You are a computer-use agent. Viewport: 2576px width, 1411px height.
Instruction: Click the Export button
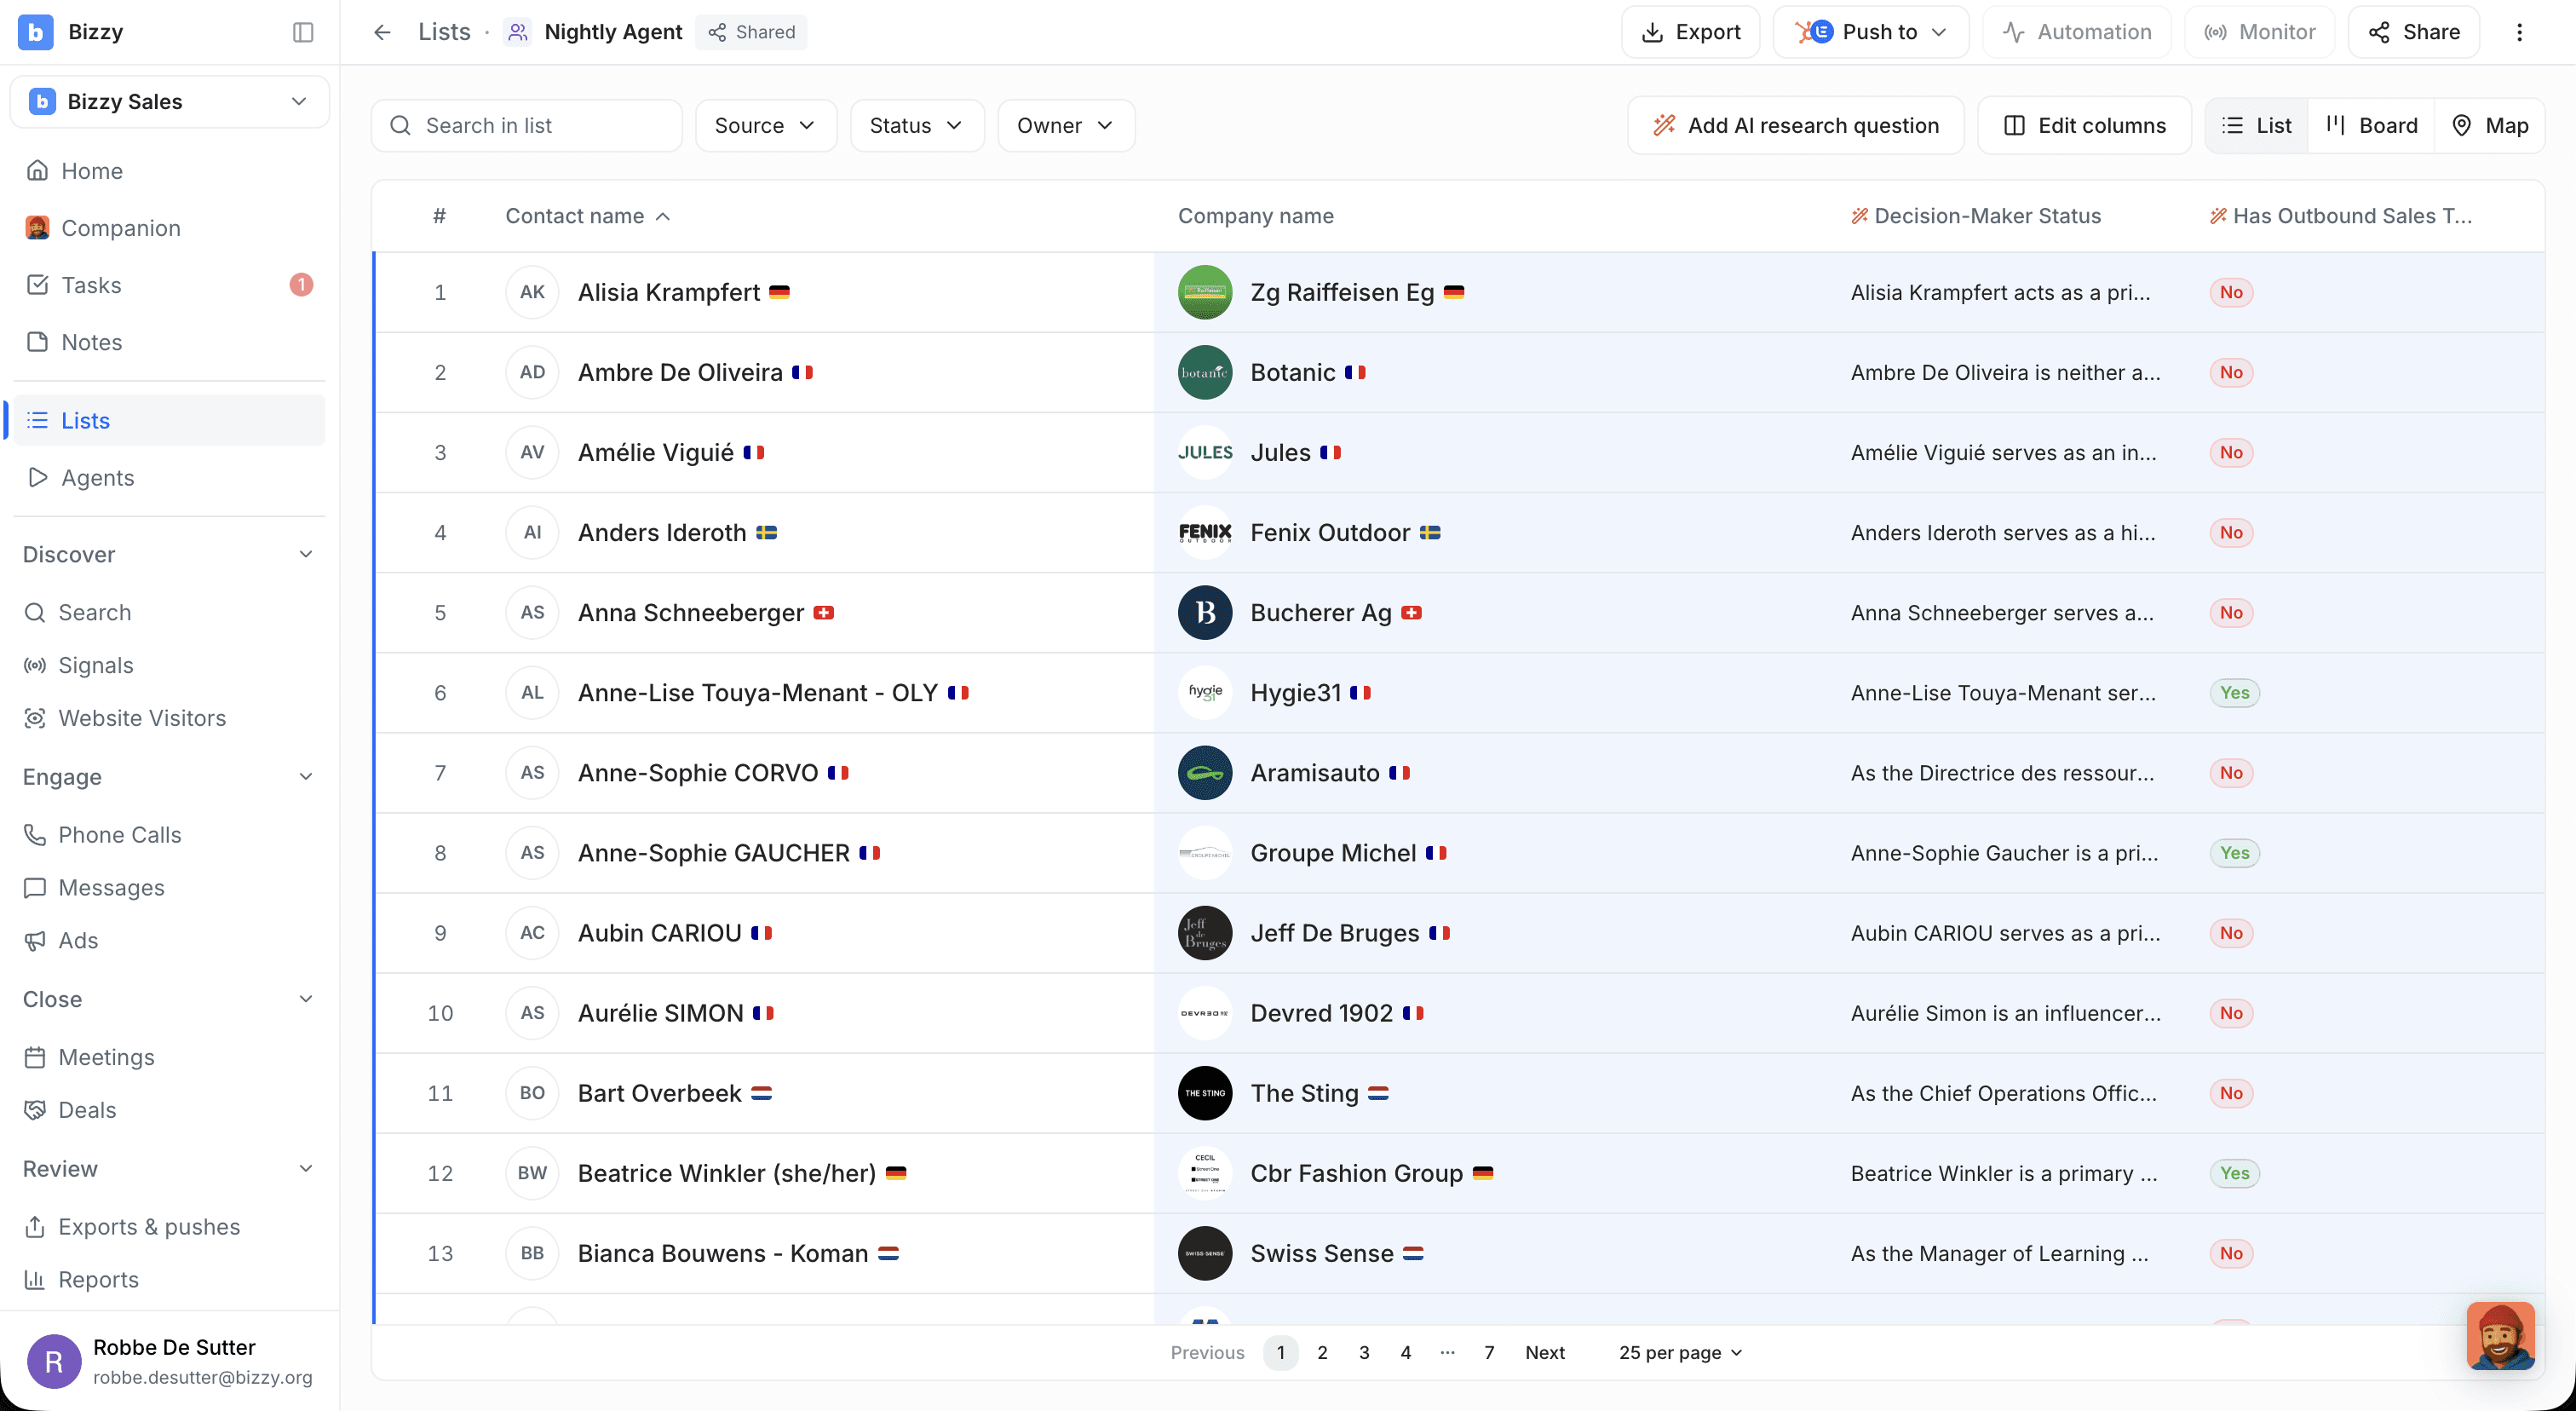click(x=1691, y=32)
